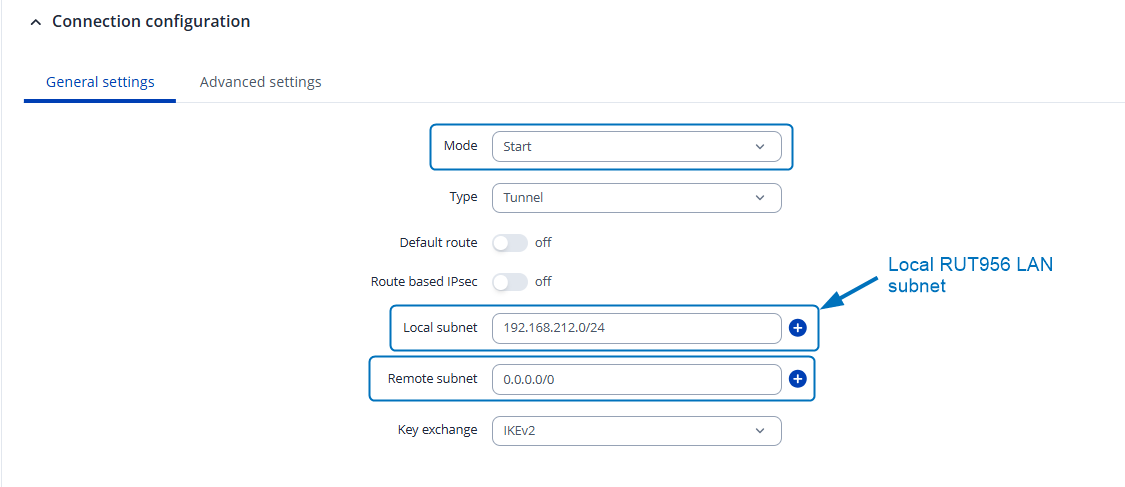Collapse the Connection configuration section chevron

tap(36, 22)
